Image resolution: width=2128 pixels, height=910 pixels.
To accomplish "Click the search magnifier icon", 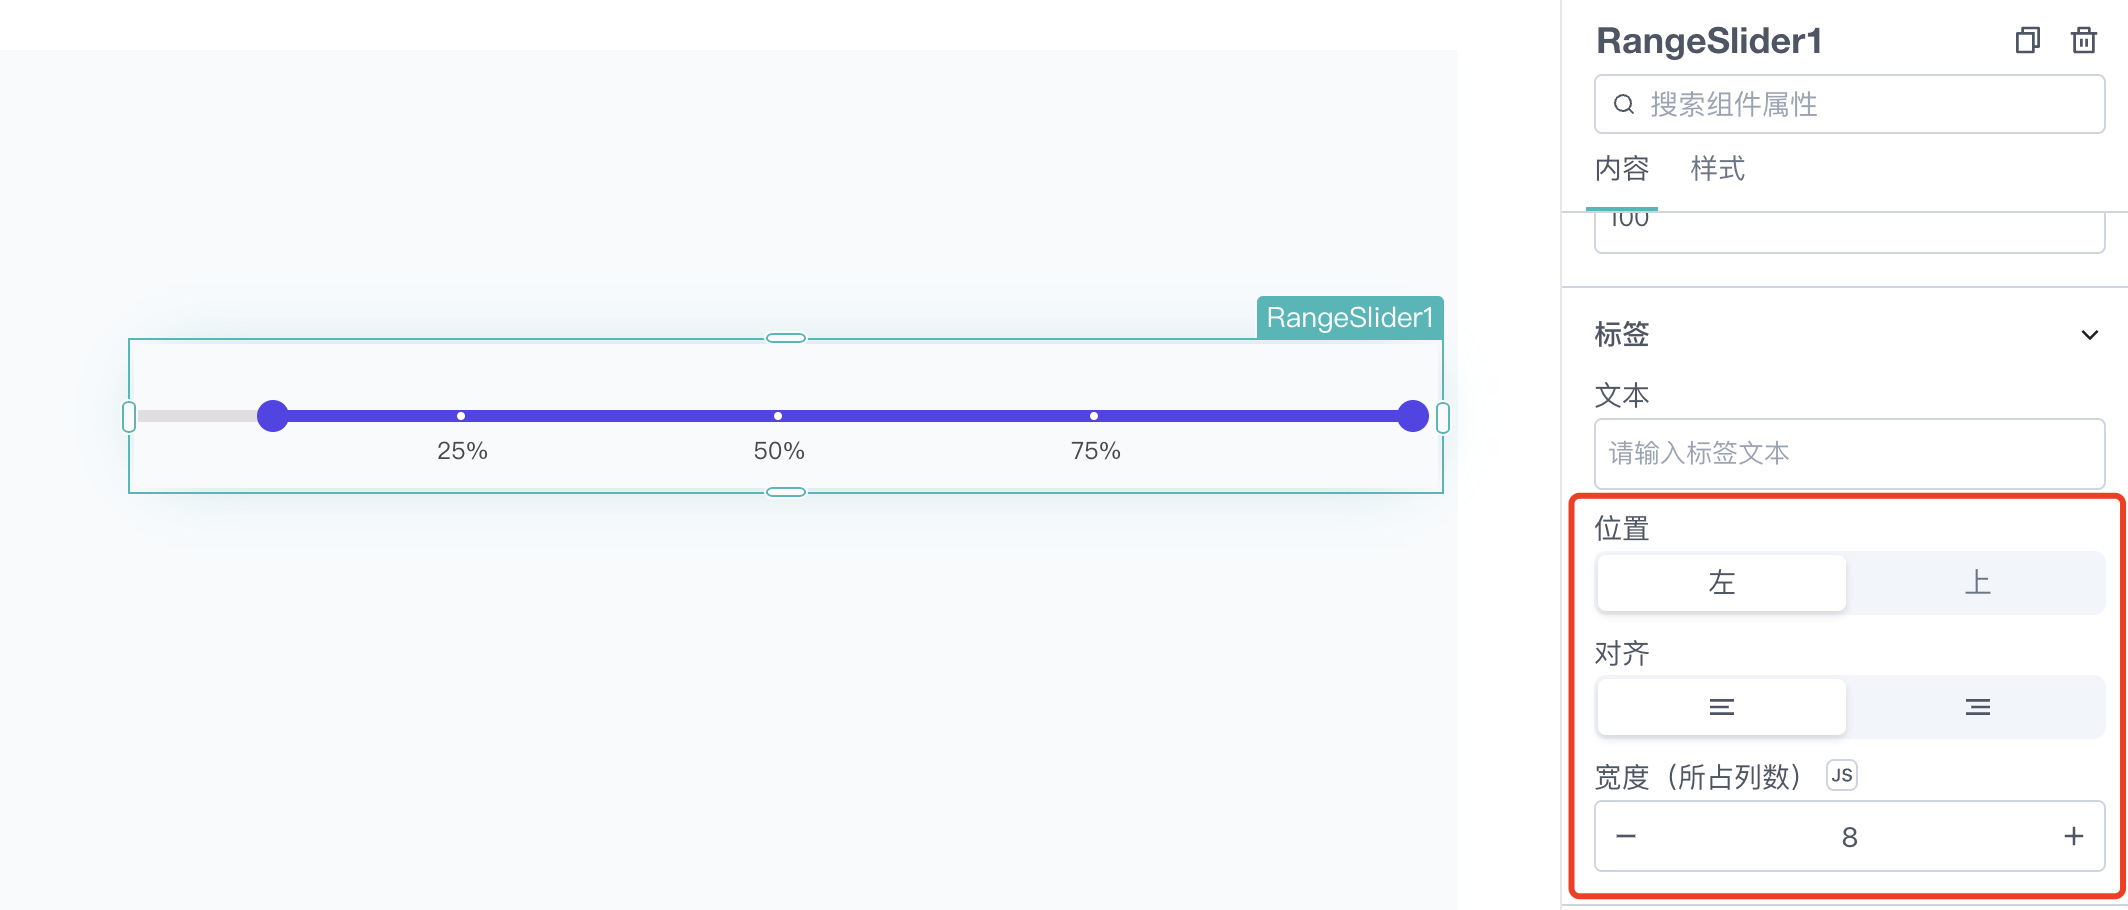I will [1624, 104].
